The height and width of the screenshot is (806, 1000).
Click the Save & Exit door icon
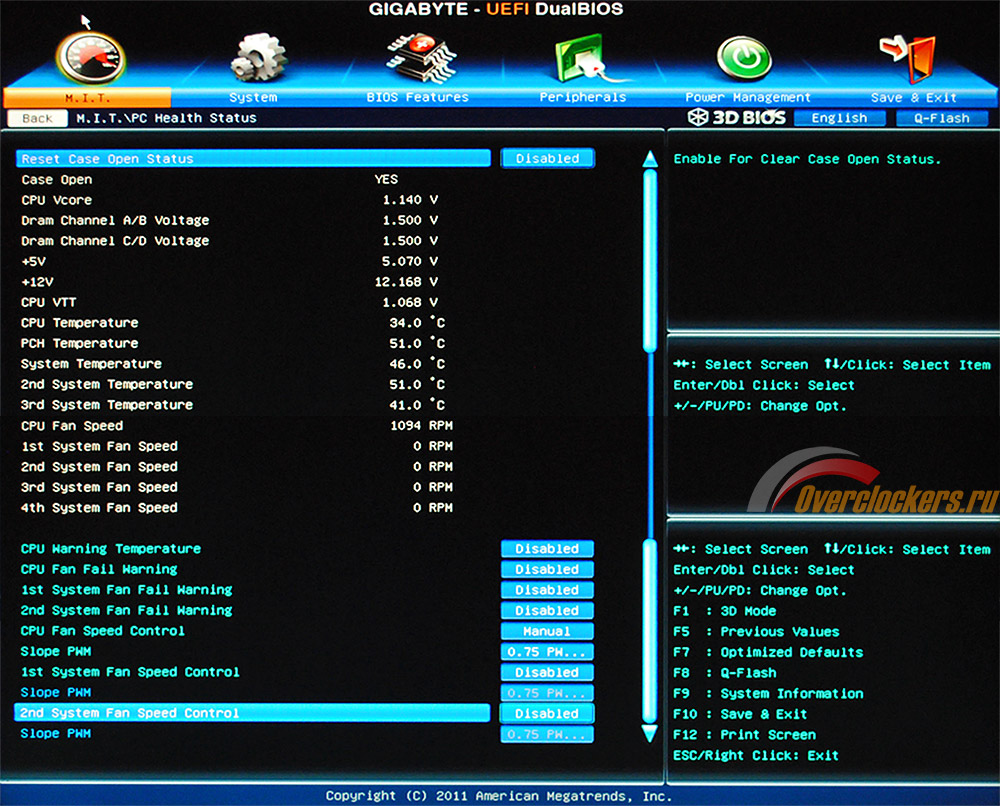[908, 59]
